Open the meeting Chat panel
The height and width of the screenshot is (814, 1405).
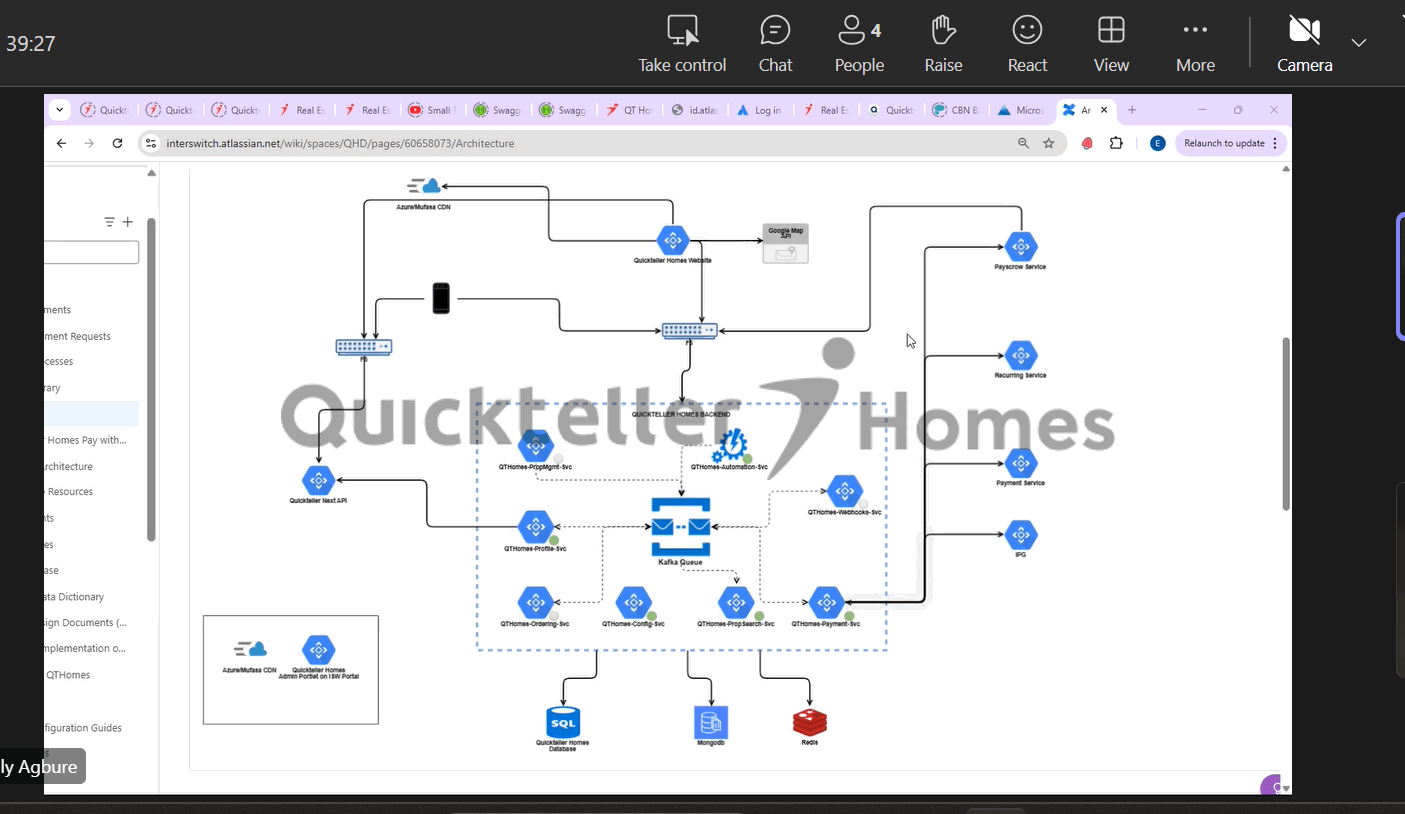coord(775,44)
